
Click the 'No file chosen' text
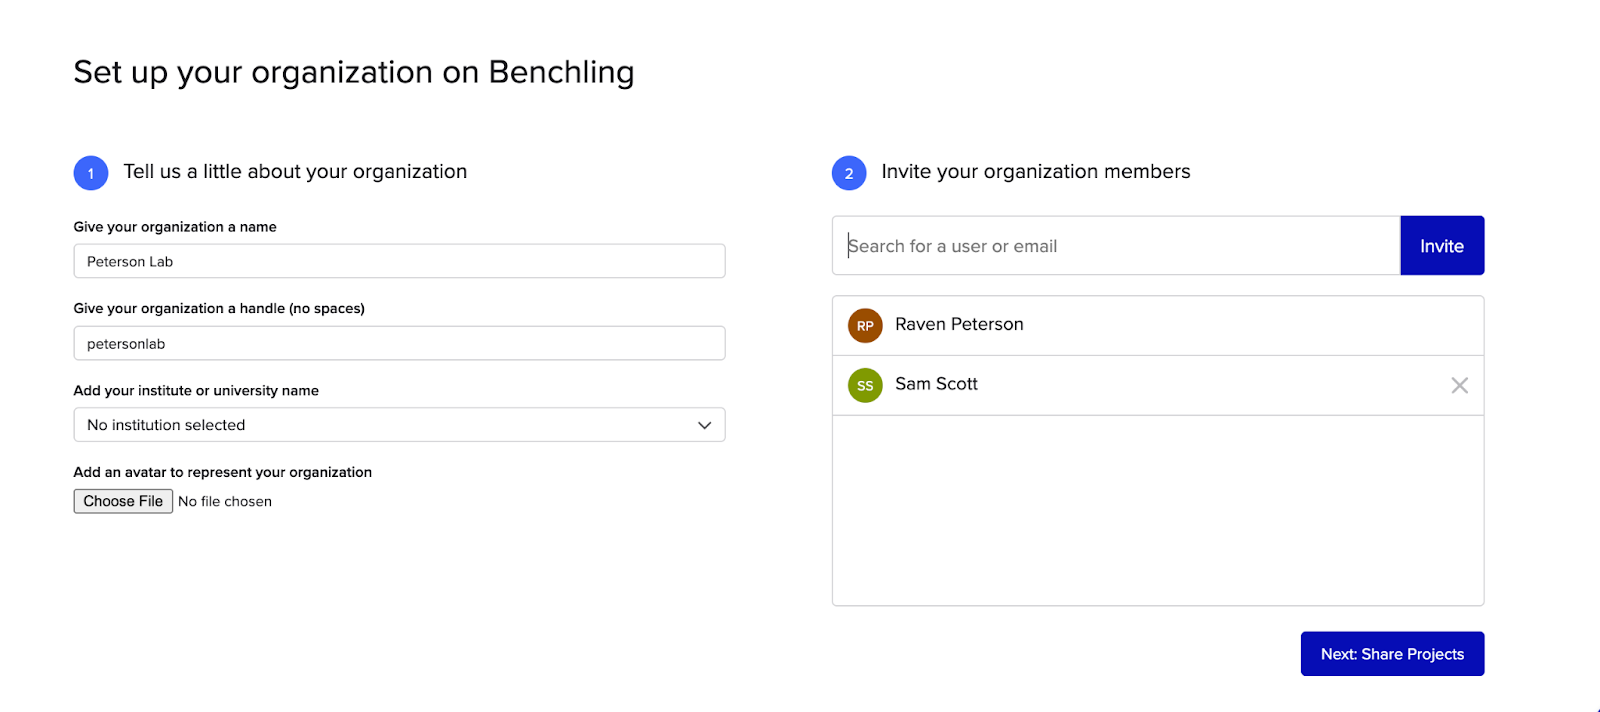tap(225, 502)
